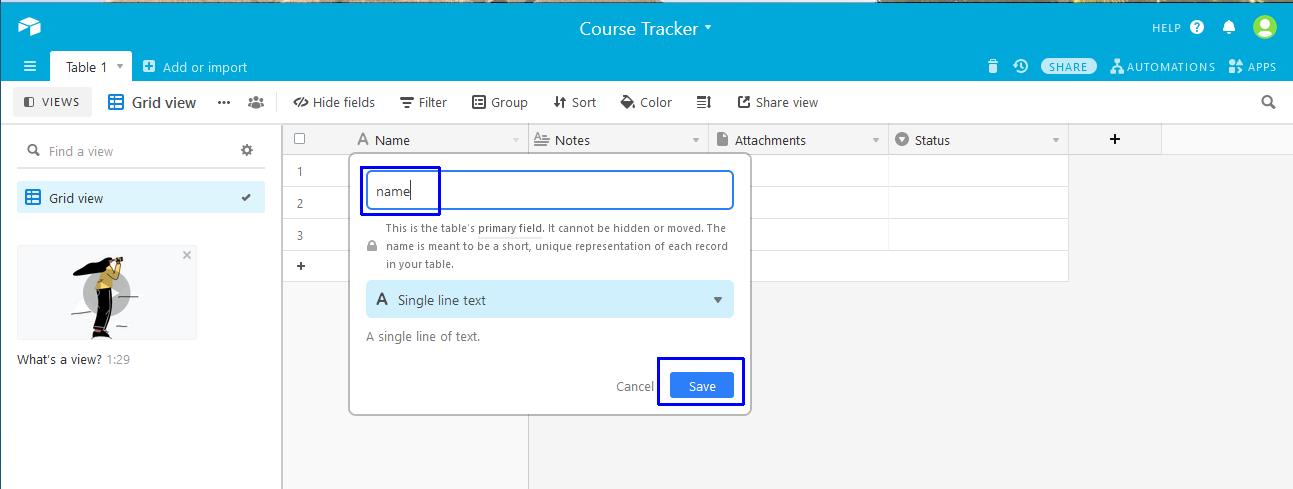Open Hide fields menu
Image resolution: width=1293 pixels, height=489 pixels.
tap(334, 102)
